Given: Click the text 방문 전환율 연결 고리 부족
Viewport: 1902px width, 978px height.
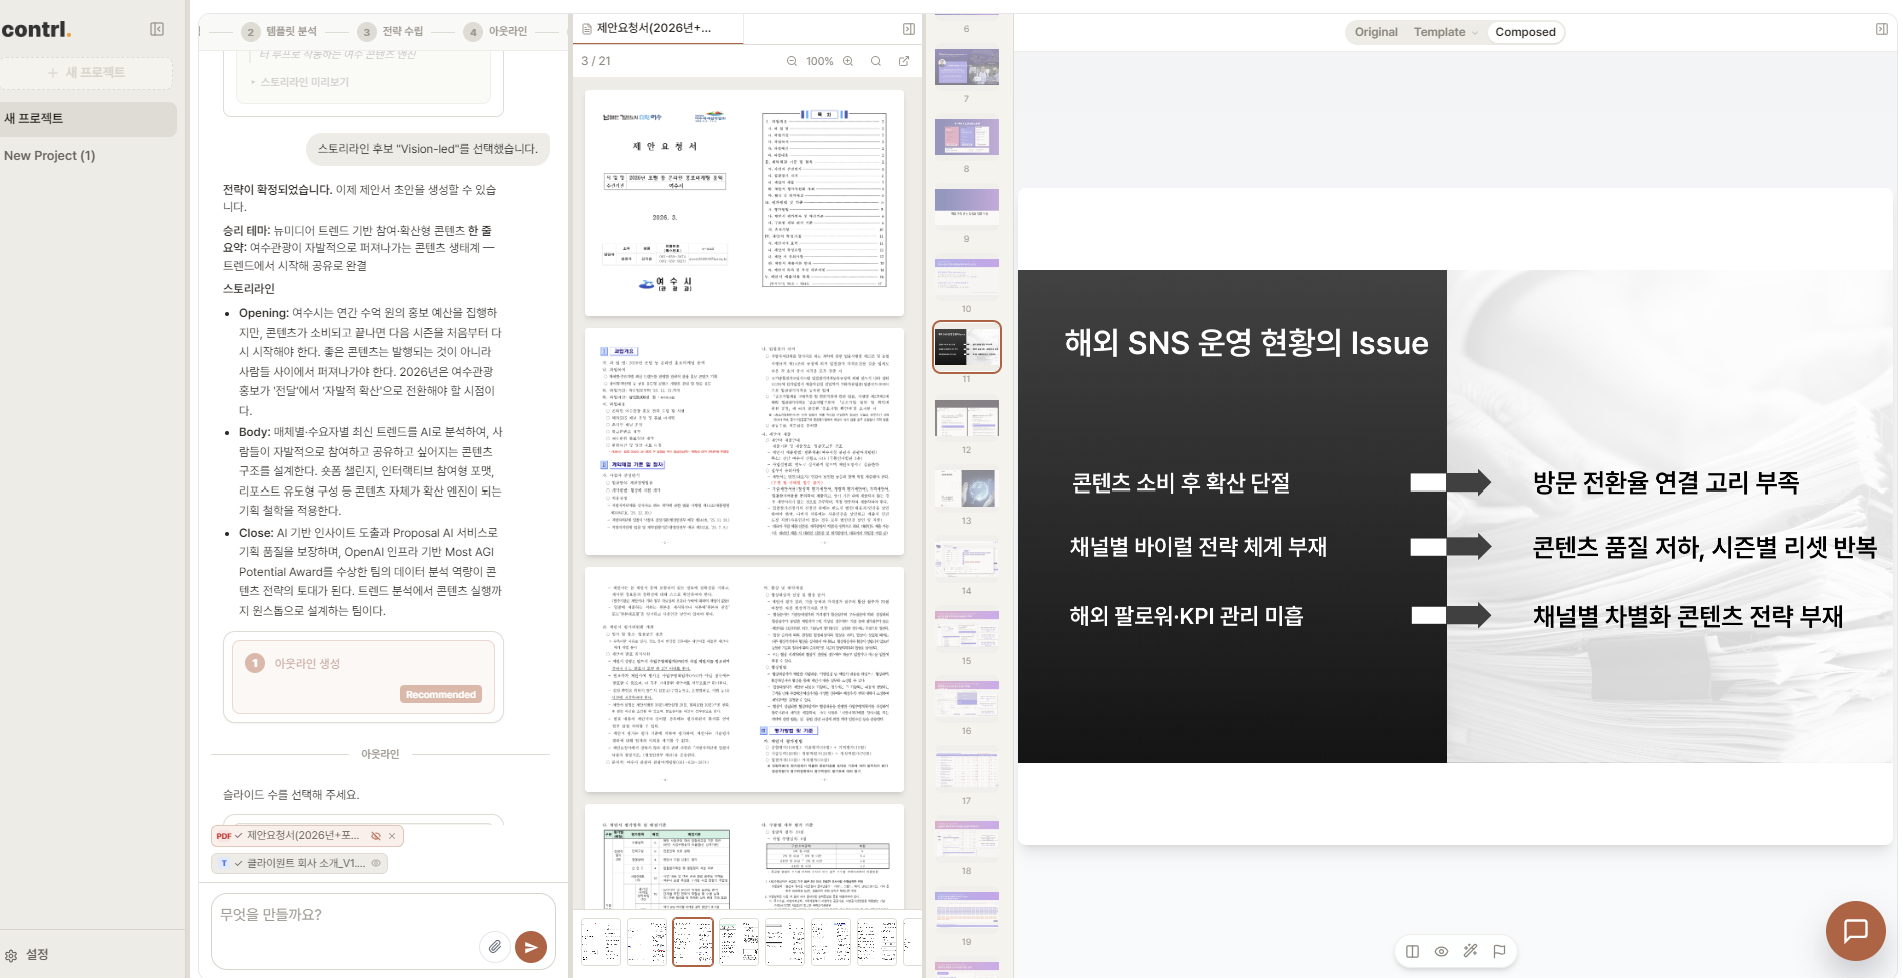Looking at the screenshot, I should coord(1666,483).
